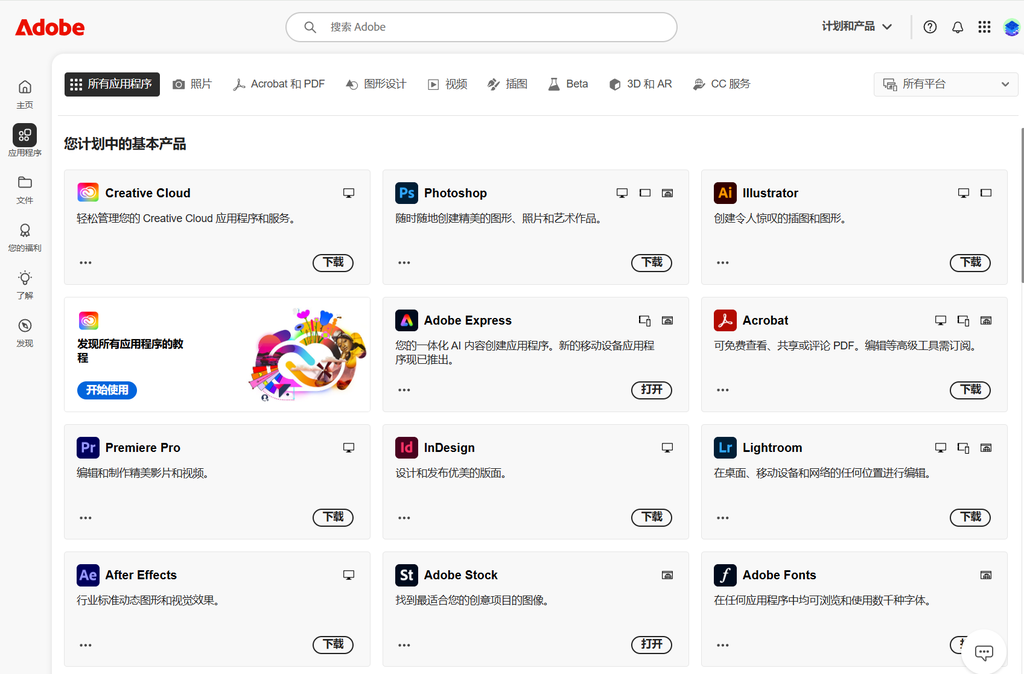Select the 所有应用程序 tab
The width and height of the screenshot is (1024, 674).
pyautogui.click(x=112, y=84)
